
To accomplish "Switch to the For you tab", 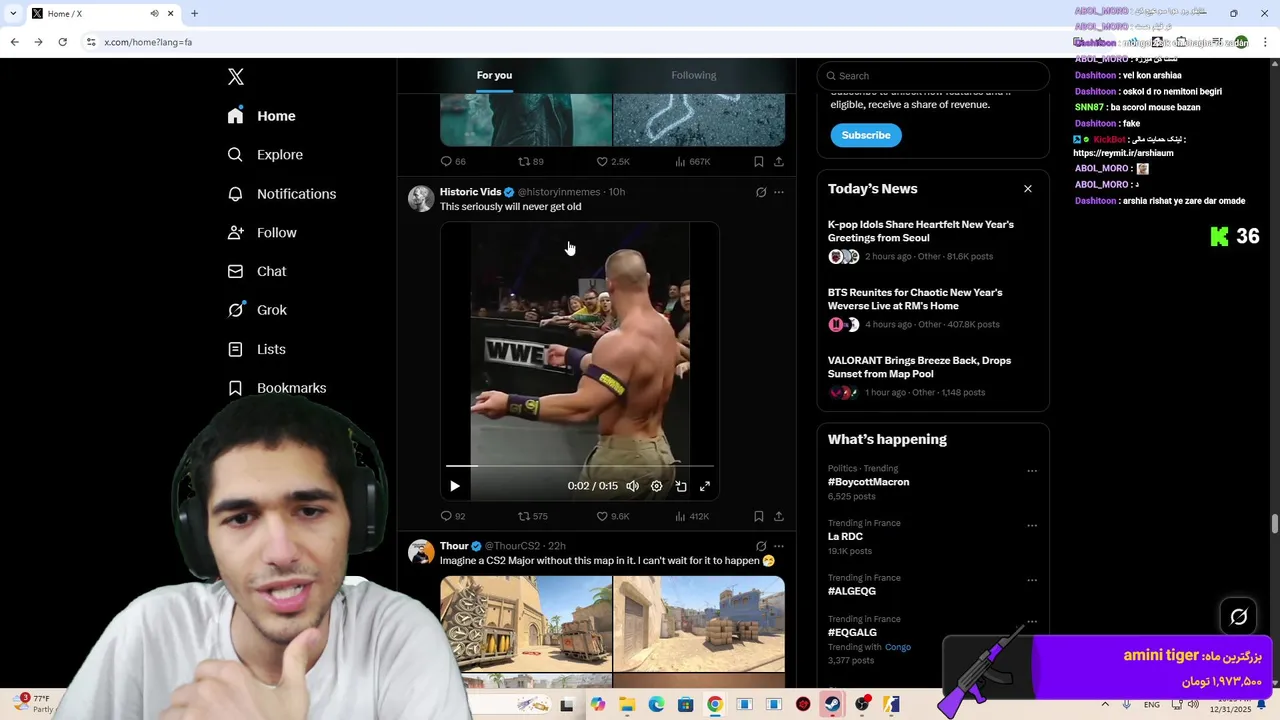I will point(494,75).
